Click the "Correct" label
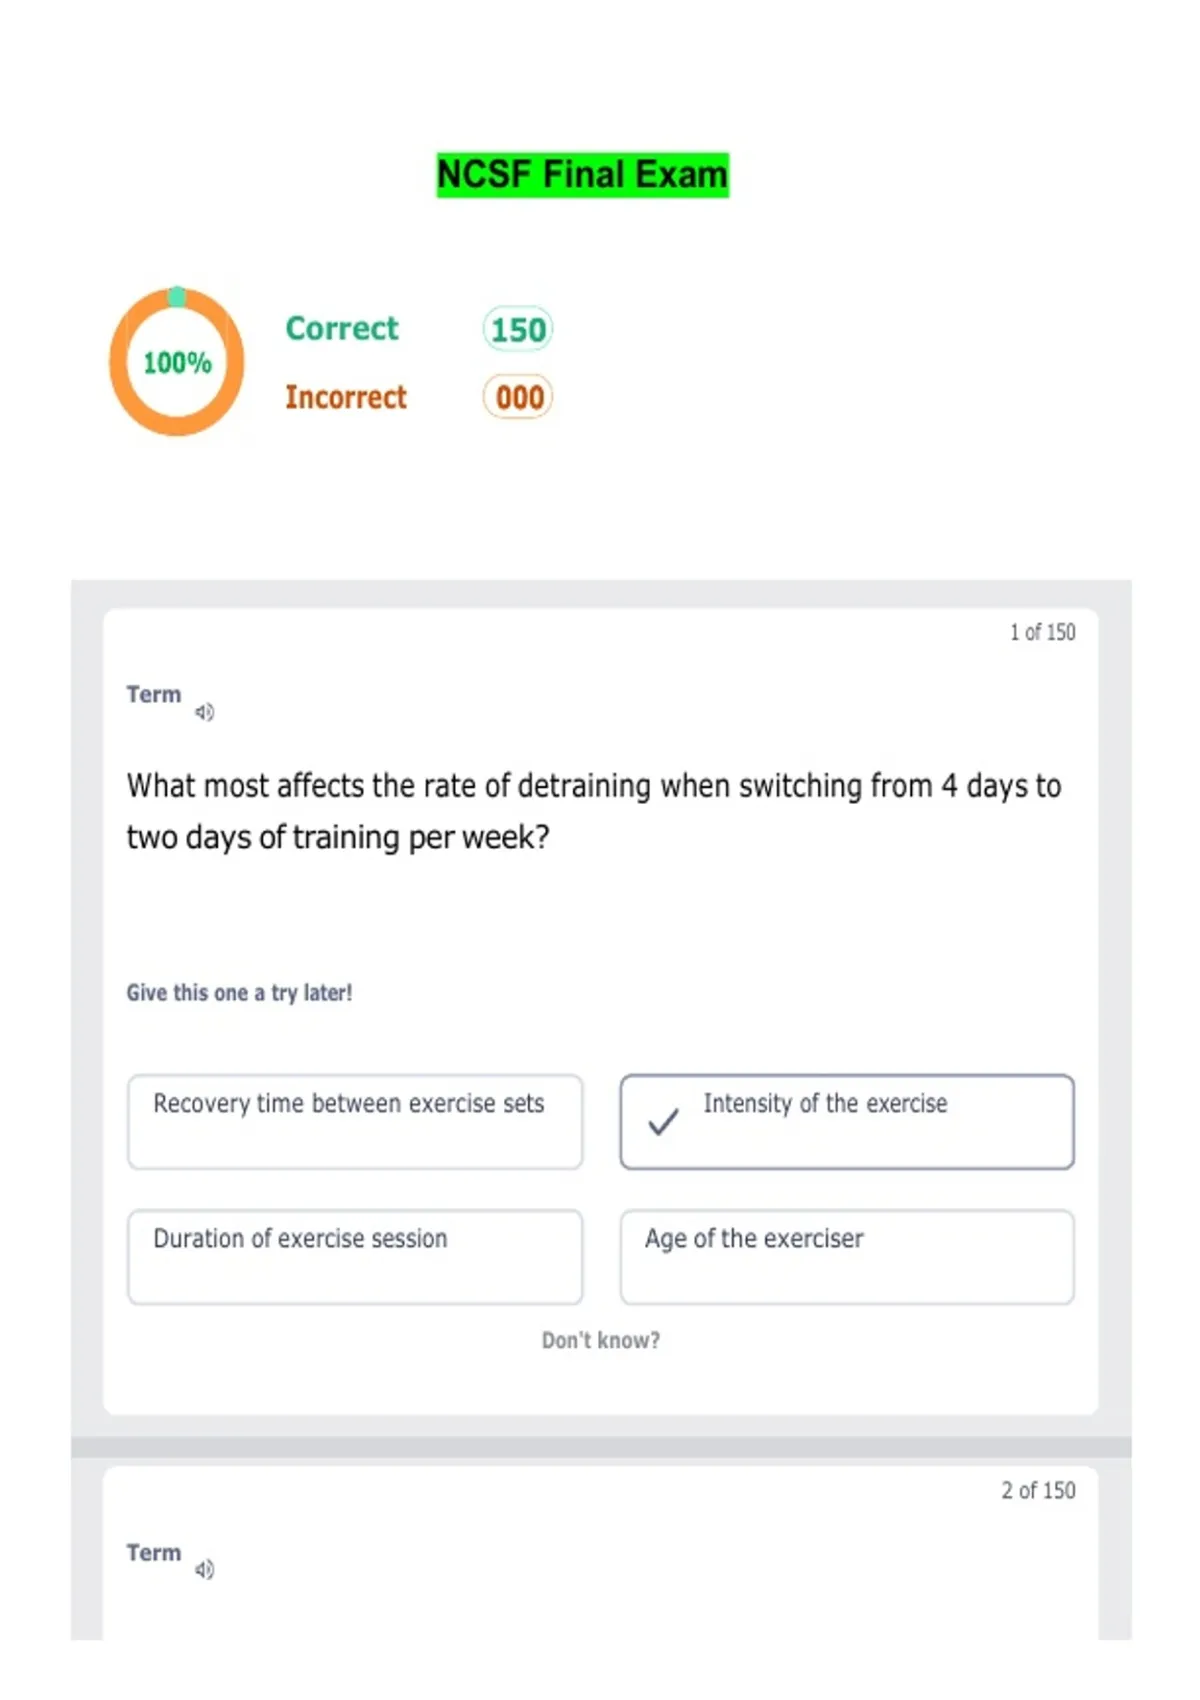The image size is (1200, 1700). [342, 328]
